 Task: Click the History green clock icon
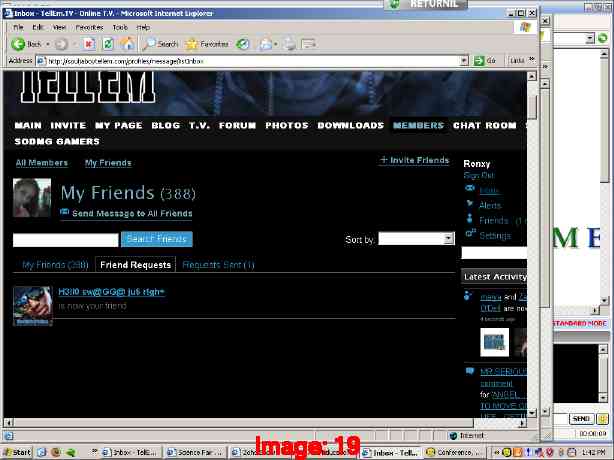pyautogui.click(x=242, y=44)
